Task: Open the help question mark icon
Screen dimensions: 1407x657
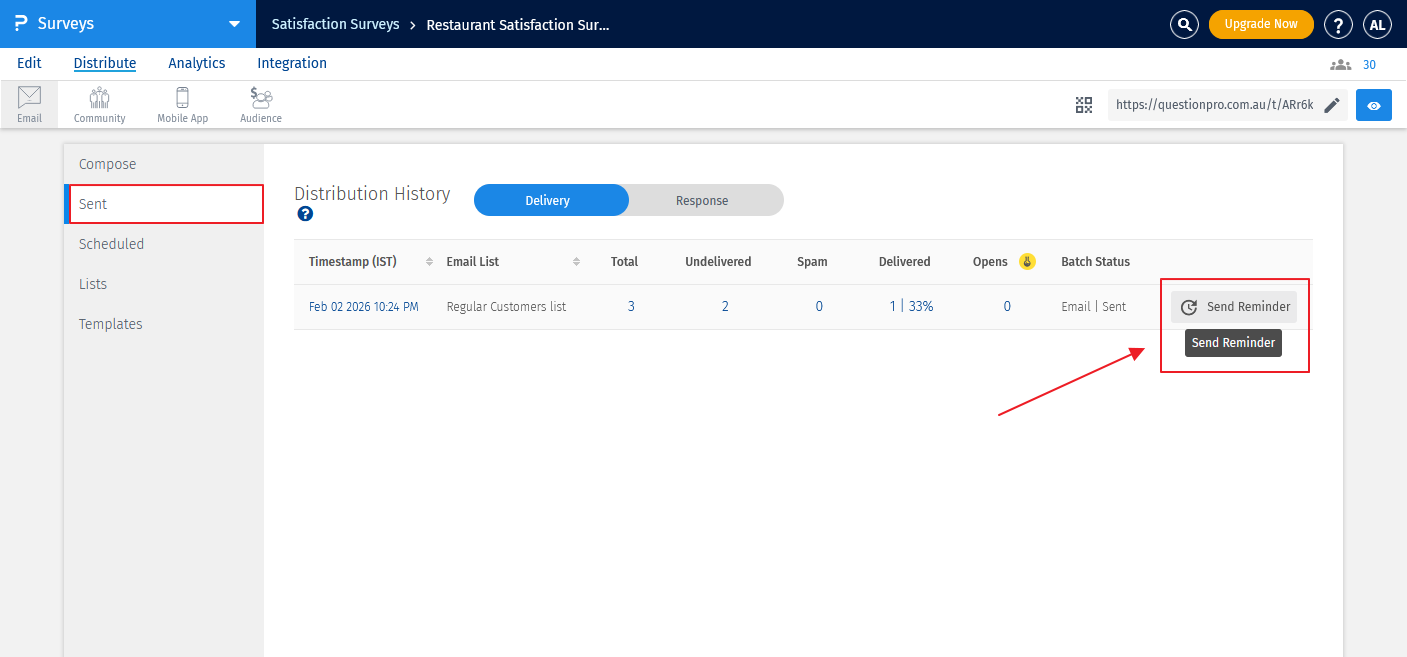Action: pyautogui.click(x=1338, y=24)
